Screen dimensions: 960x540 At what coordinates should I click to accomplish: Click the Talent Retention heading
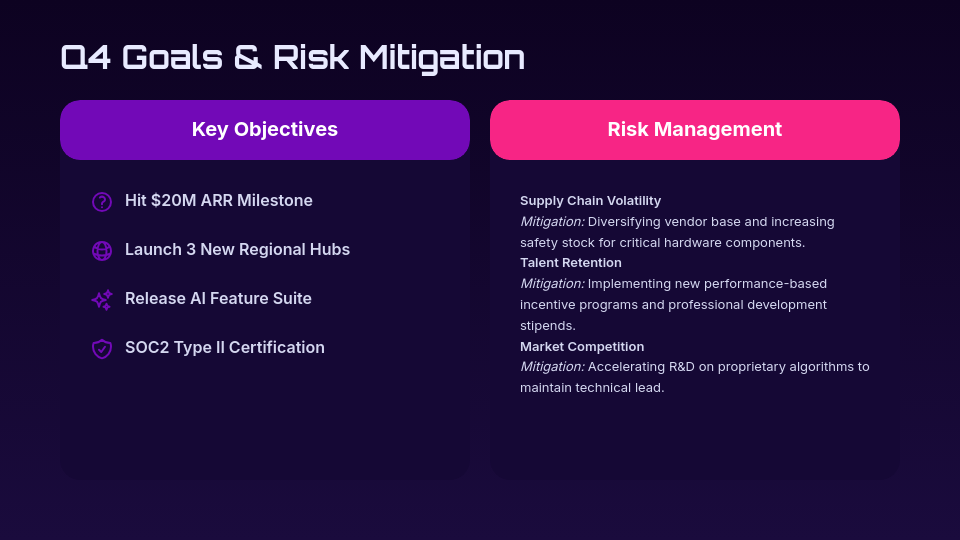pos(571,263)
